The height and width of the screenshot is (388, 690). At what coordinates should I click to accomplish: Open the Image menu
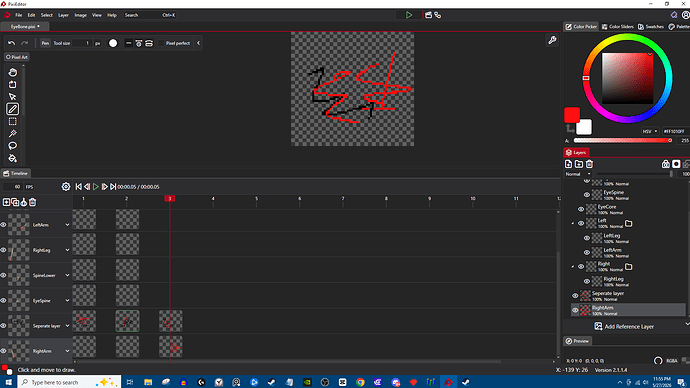pos(81,15)
